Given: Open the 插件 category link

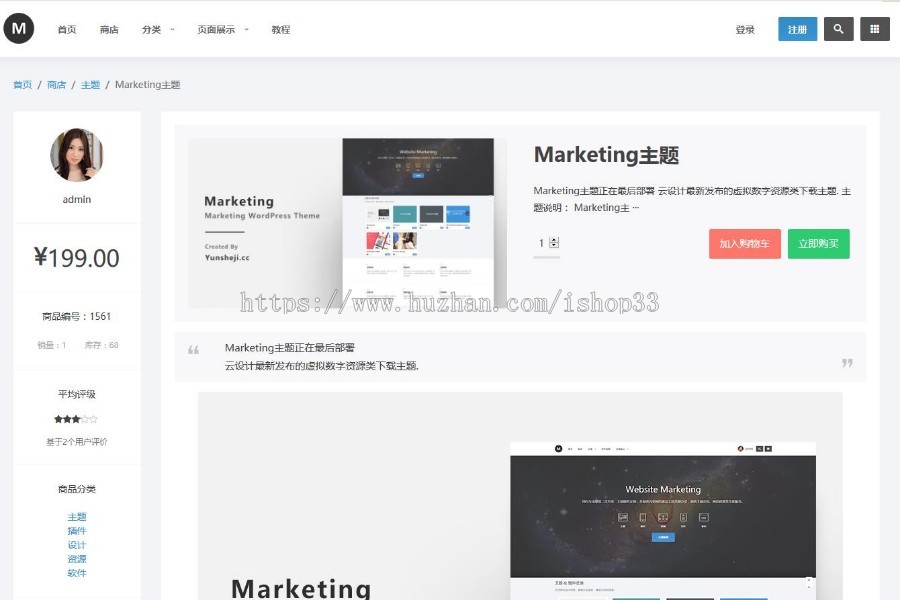Looking at the screenshot, I should click(x=77, y=531).
